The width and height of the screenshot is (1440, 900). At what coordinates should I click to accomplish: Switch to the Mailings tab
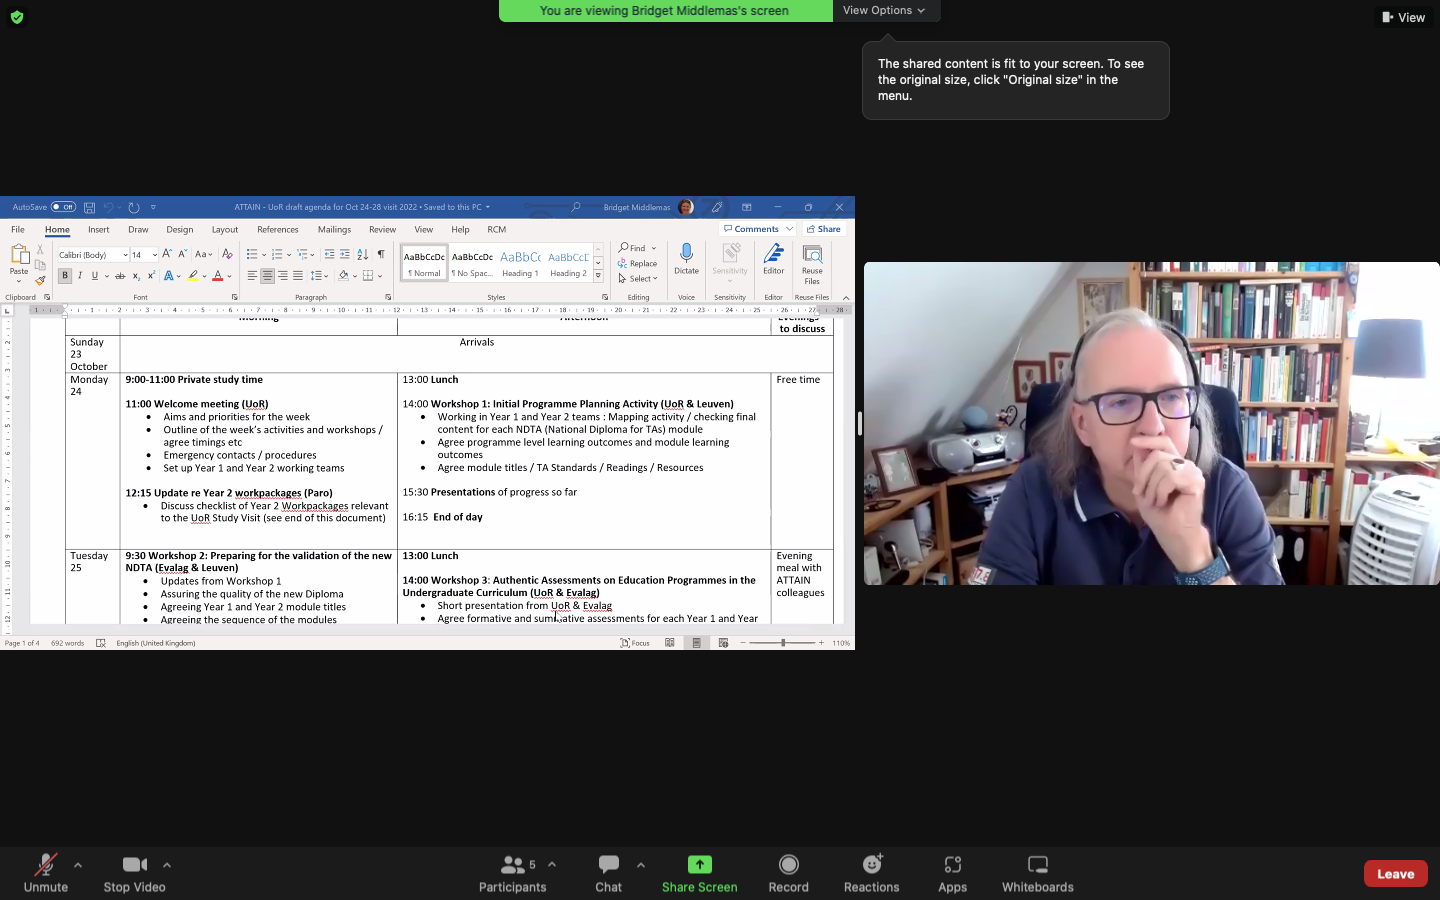click(334, 230)
